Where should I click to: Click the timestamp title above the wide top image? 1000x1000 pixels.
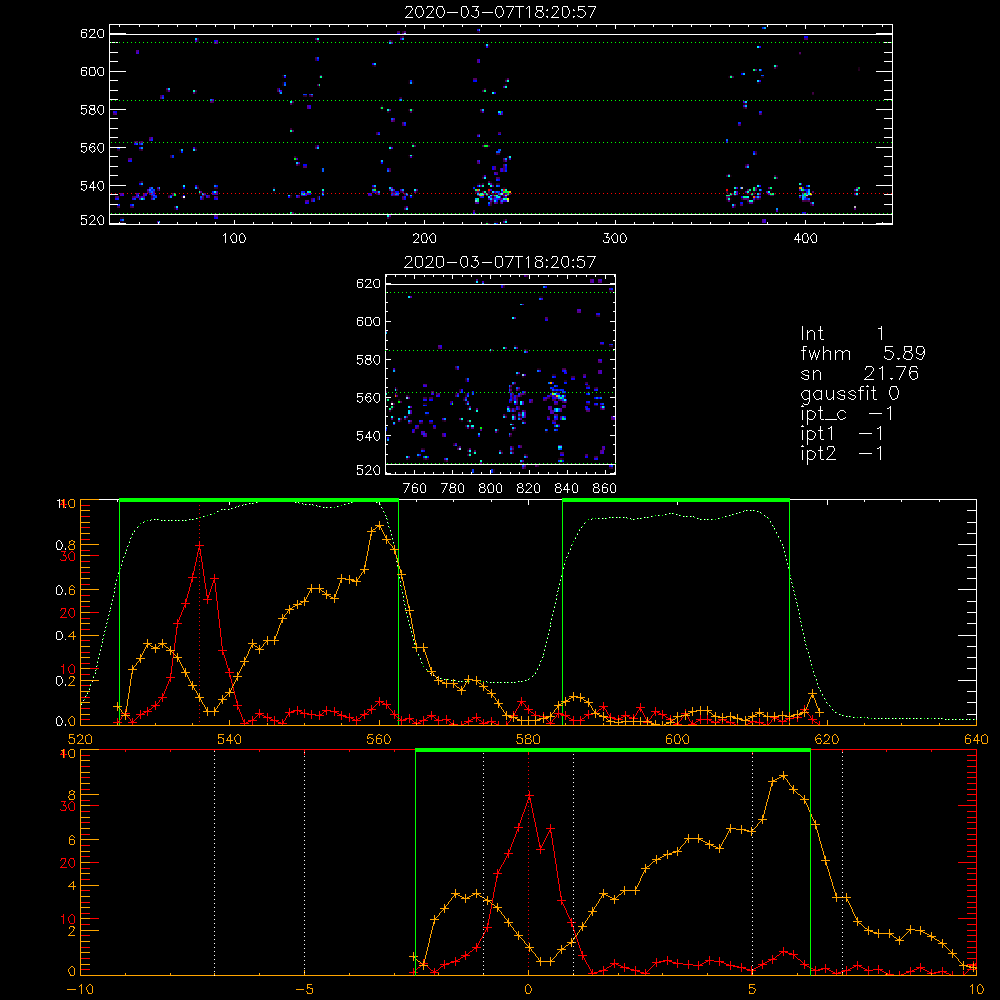[x=500, y=11]
